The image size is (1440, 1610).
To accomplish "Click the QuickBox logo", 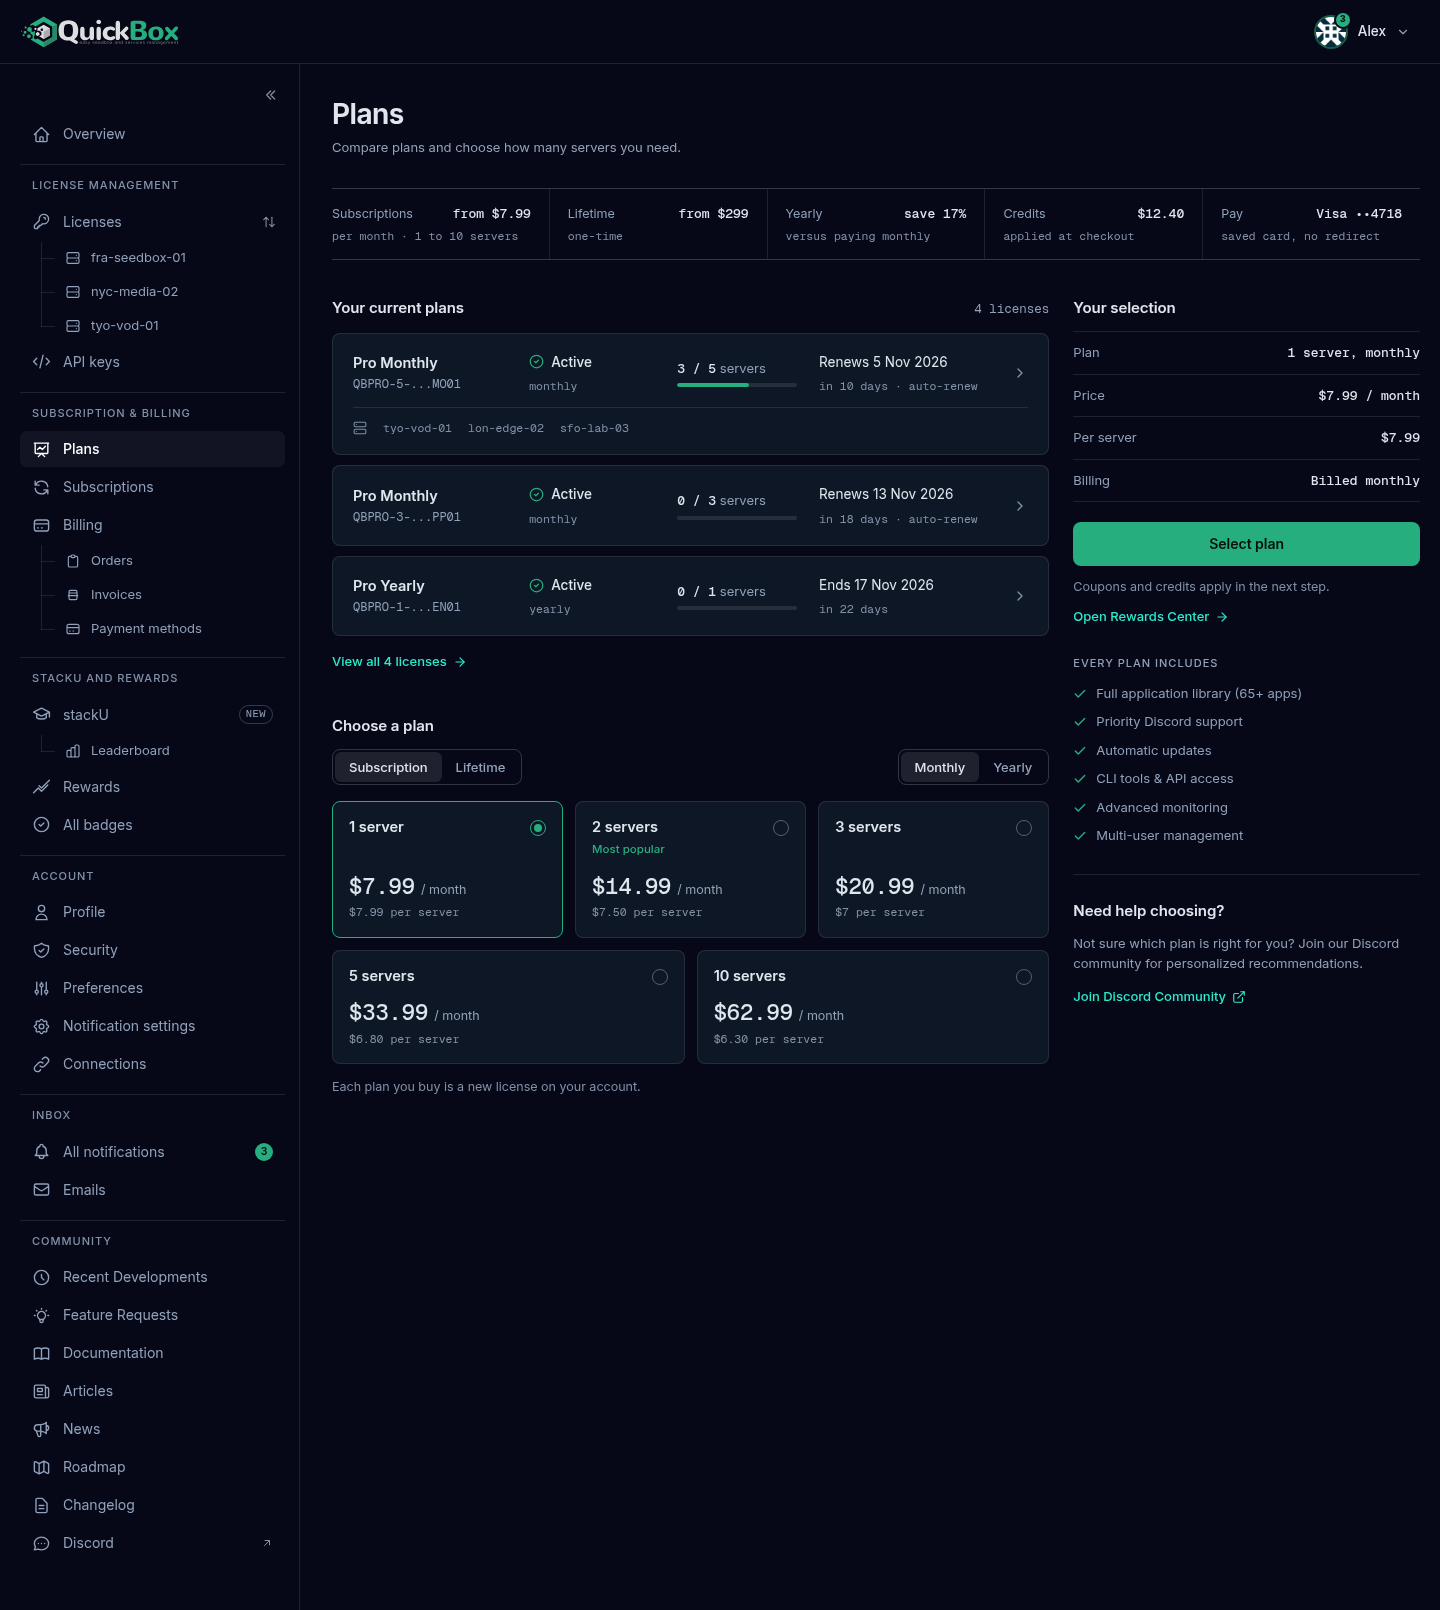I will [101, 32].
